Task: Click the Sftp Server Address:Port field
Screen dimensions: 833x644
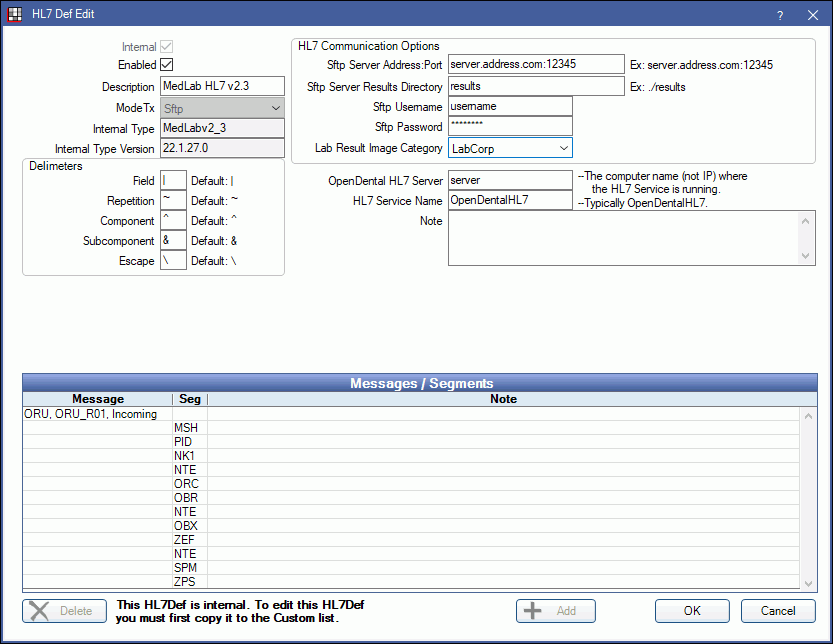Action: (536, 65)
